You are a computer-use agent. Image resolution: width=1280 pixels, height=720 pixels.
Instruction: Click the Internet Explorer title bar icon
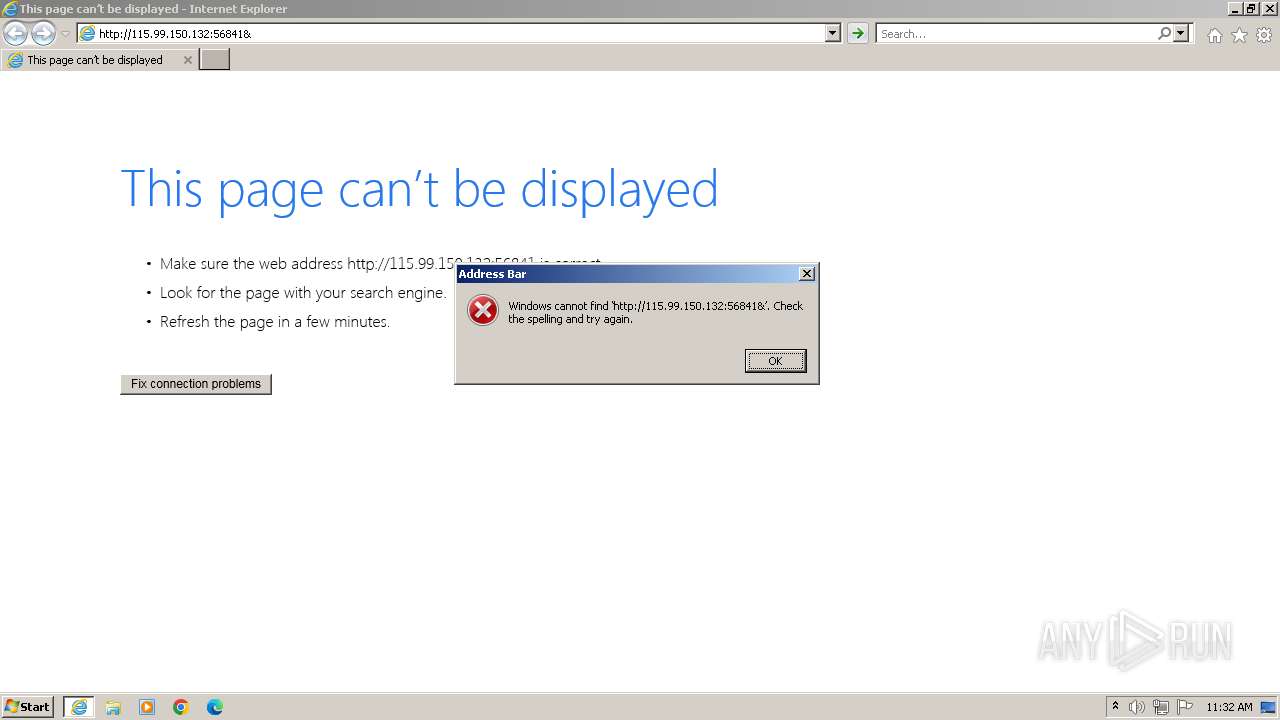[x=10, y=9]
